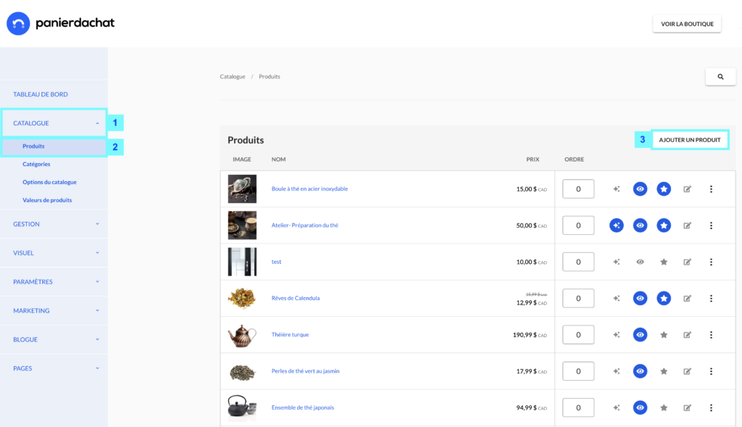Click Voir la boutique button
The height and width of the screenshot is (427, 742).
click(687, 24)
